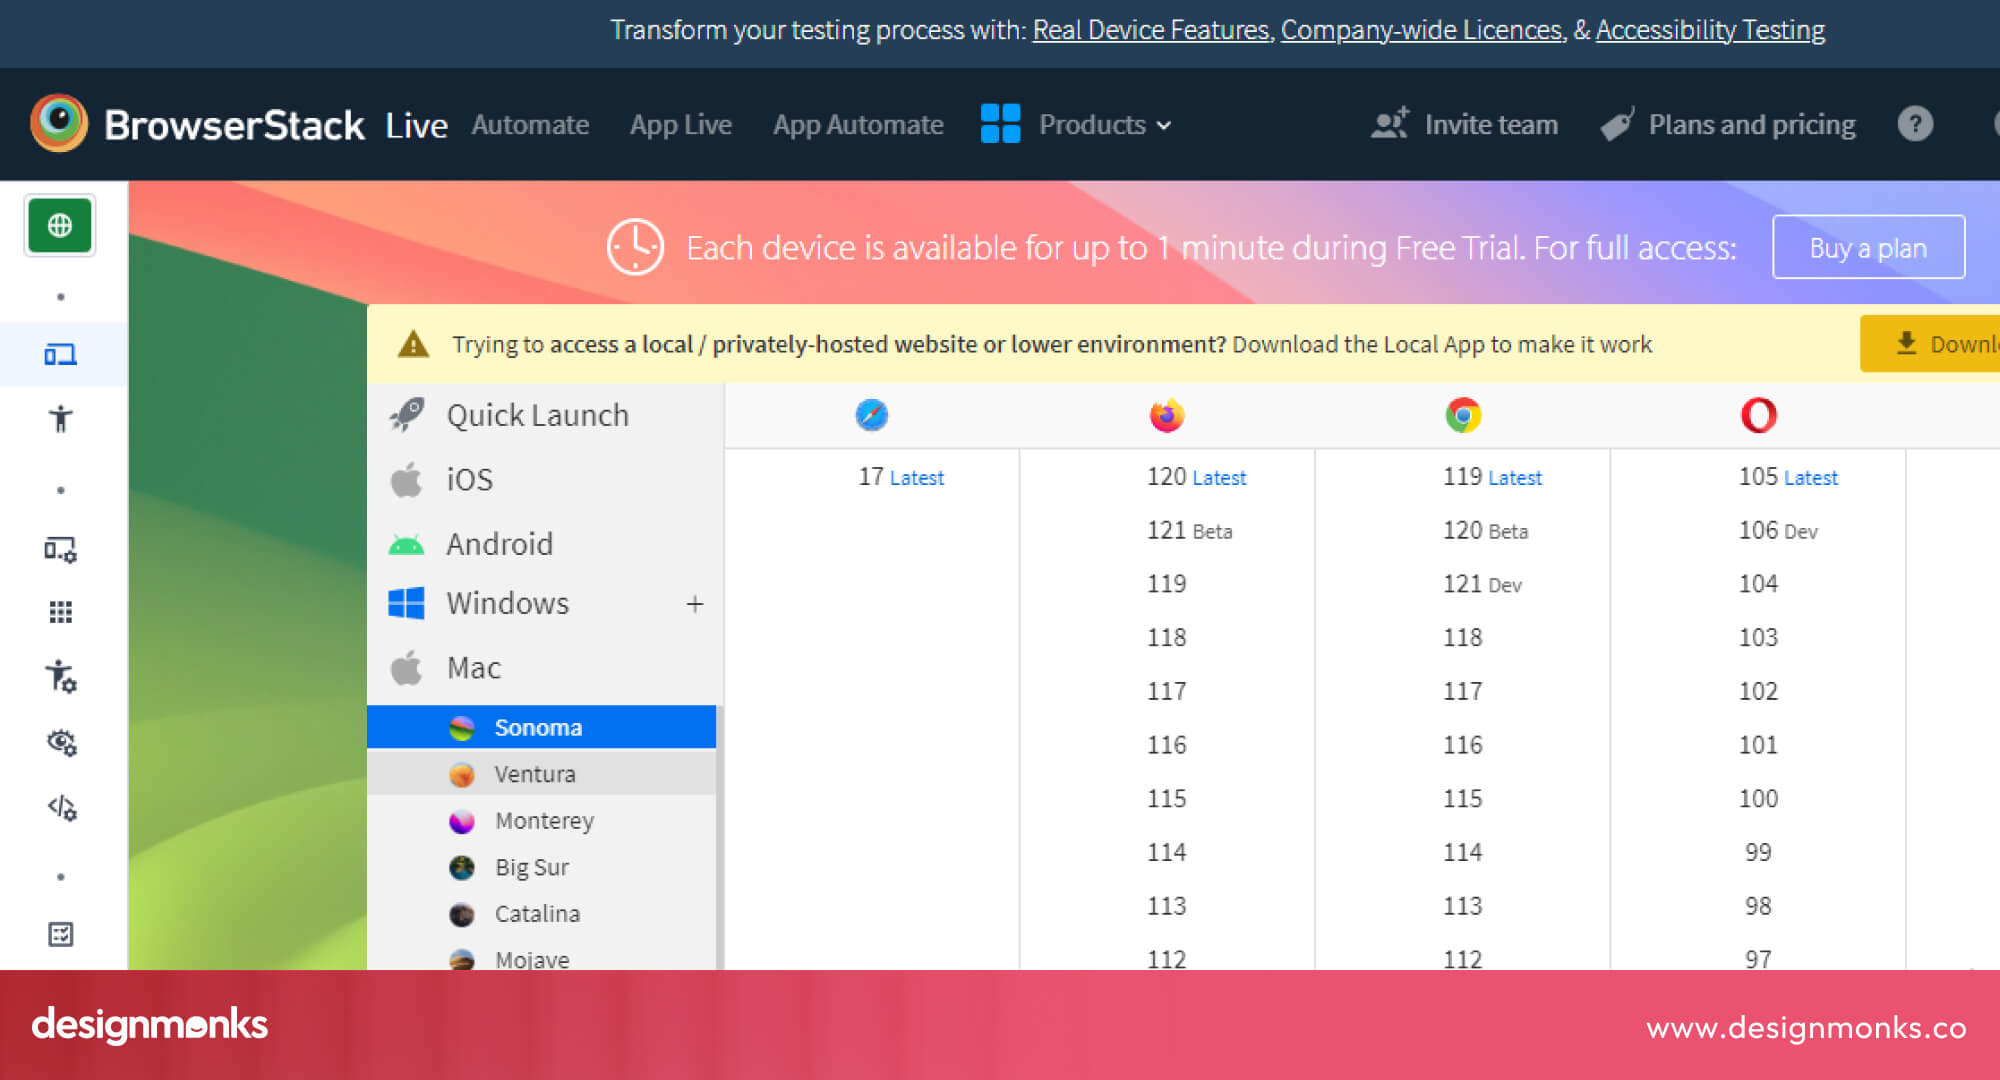Image resolution: width=2000 pixels, height=1080 pixels.
Task: Open the Products dropdown
Action: (x=1100, y=124)
